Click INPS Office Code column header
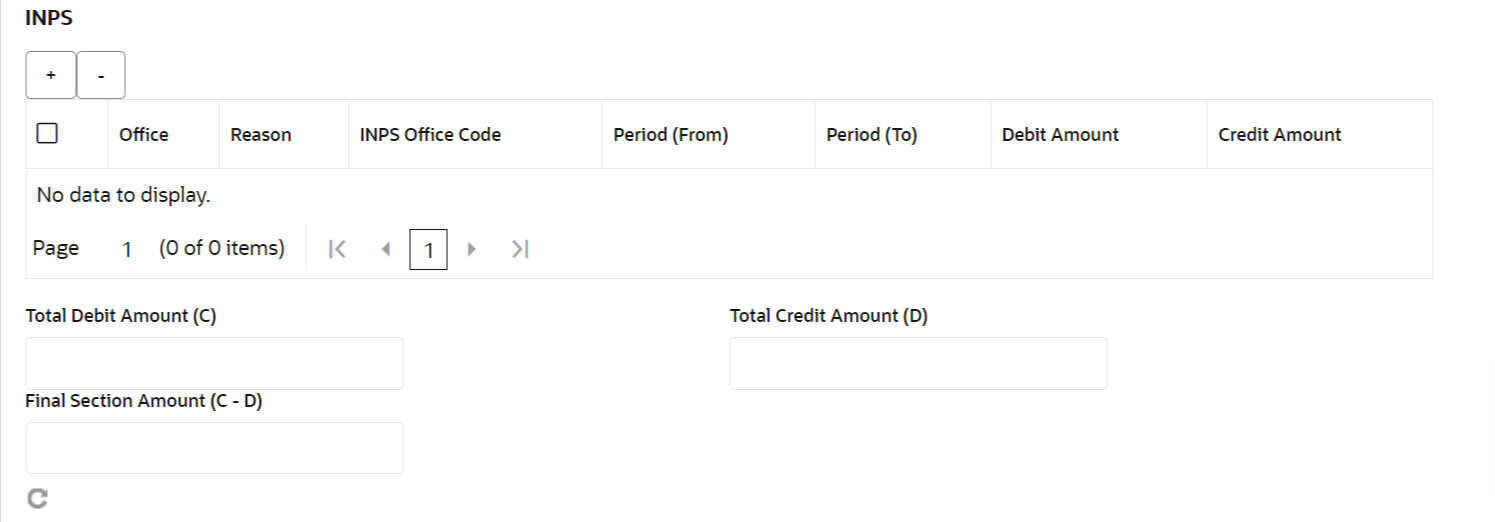Image resolution: width=1495 pixels, height=522 pixels. coord(430,135)
